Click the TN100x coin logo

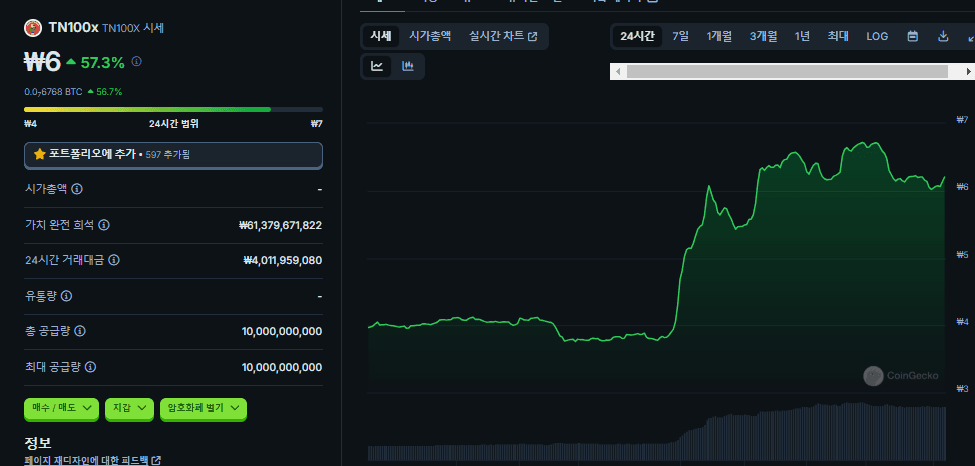pos(33,28)
